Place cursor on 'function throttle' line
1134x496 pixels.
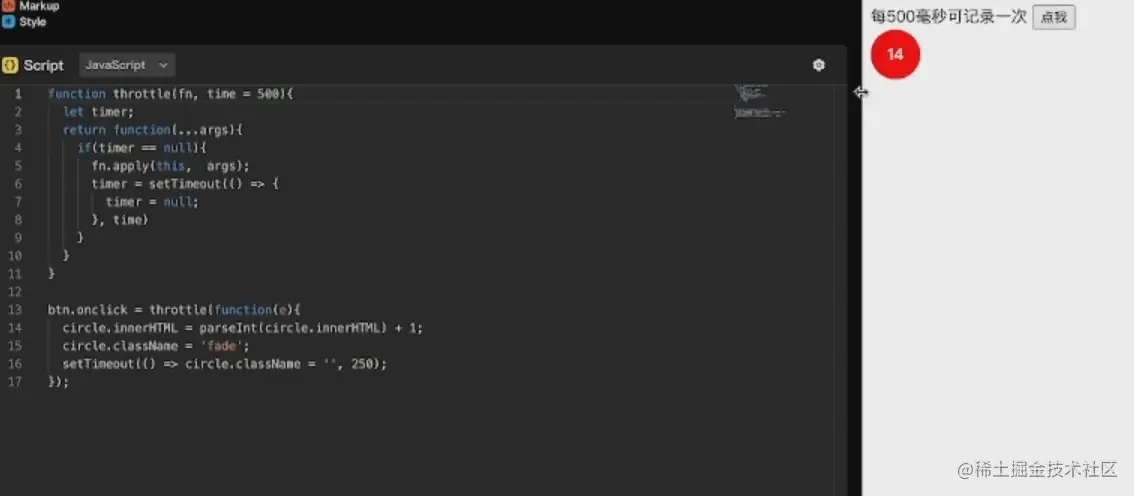170,94
